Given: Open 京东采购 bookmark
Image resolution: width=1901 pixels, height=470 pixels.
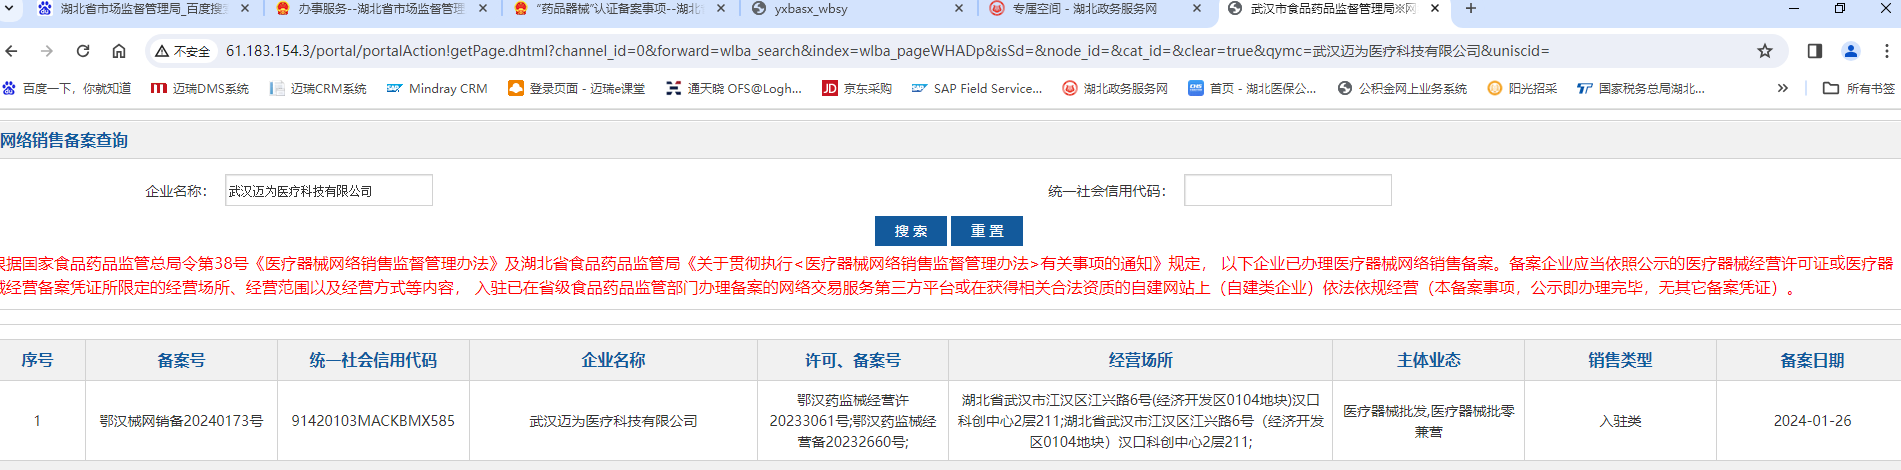Looking at the screenshot, I should [x=857, y=88].
